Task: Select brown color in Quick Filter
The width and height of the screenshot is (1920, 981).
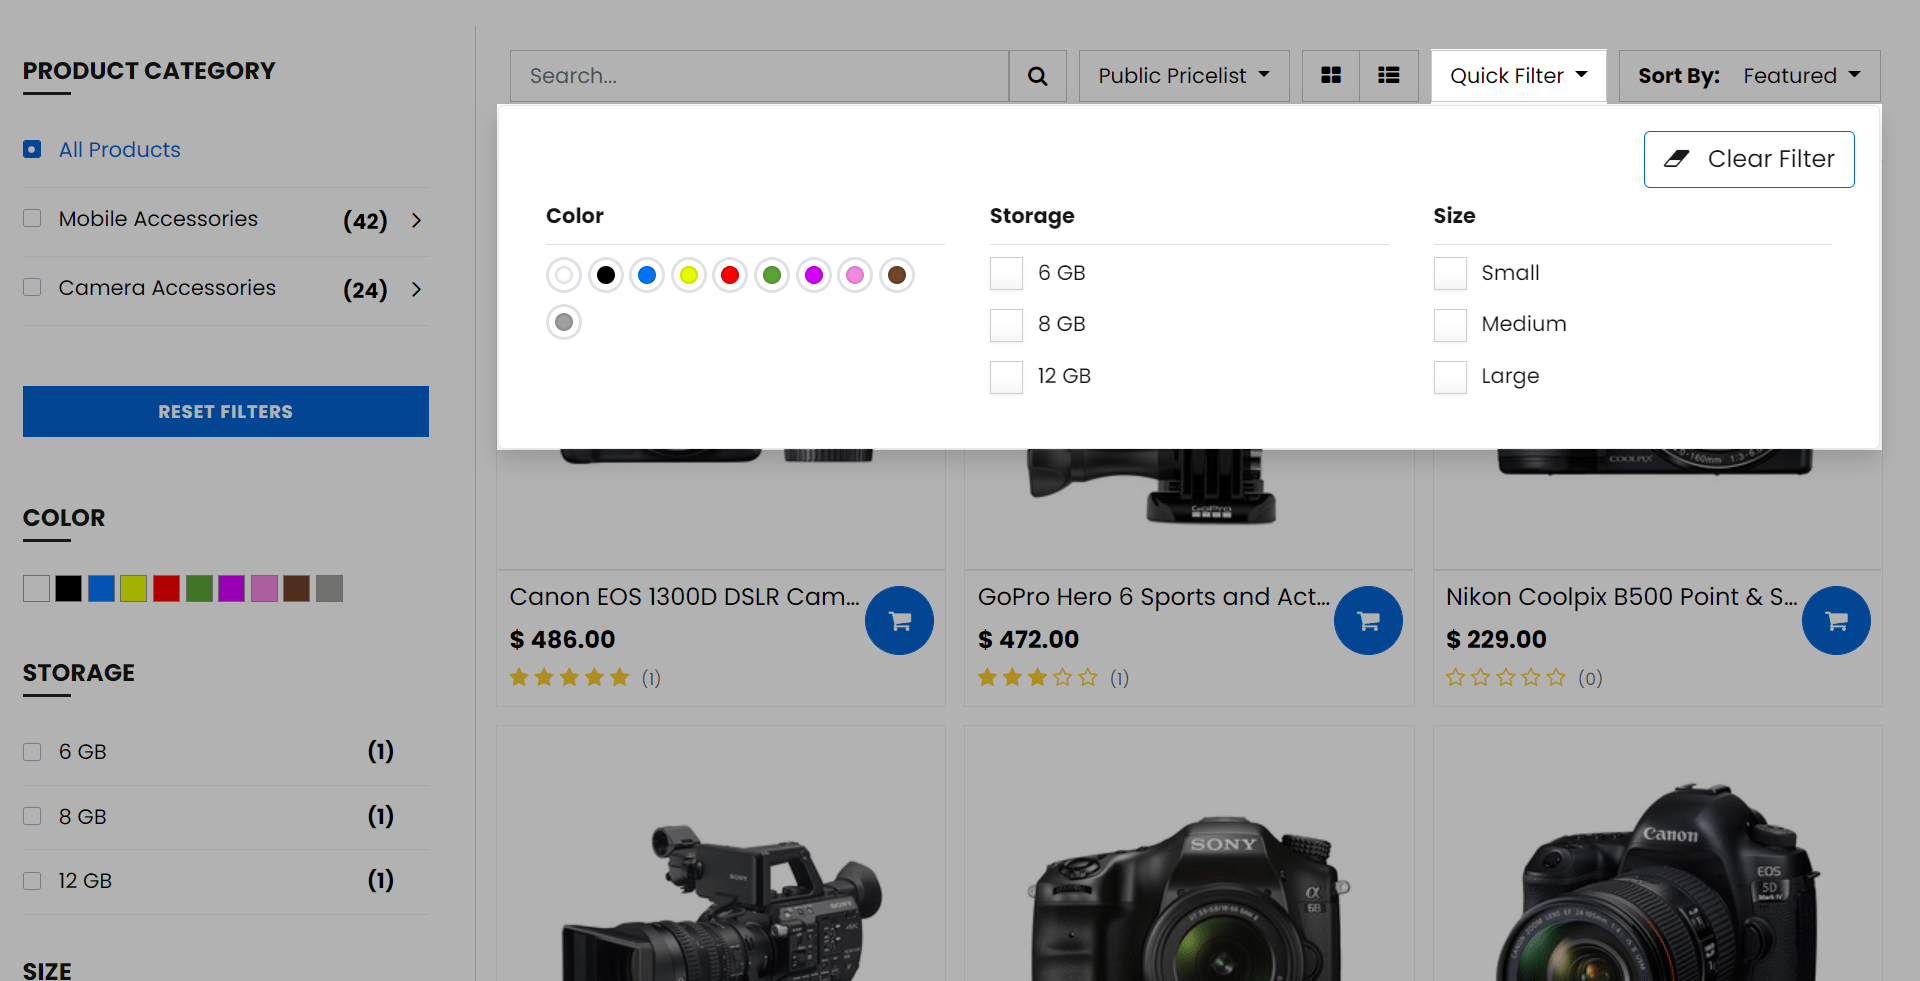Action: click(x=897, y=274)
